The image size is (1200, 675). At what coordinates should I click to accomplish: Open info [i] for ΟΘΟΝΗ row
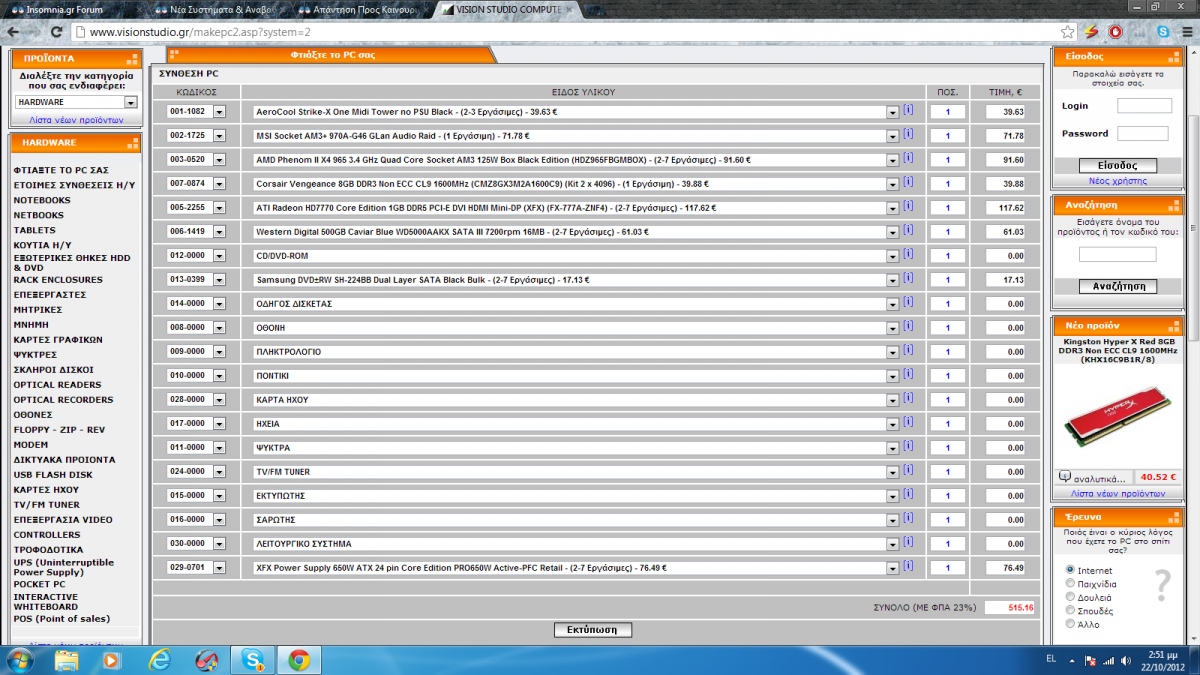pos(908,326)
